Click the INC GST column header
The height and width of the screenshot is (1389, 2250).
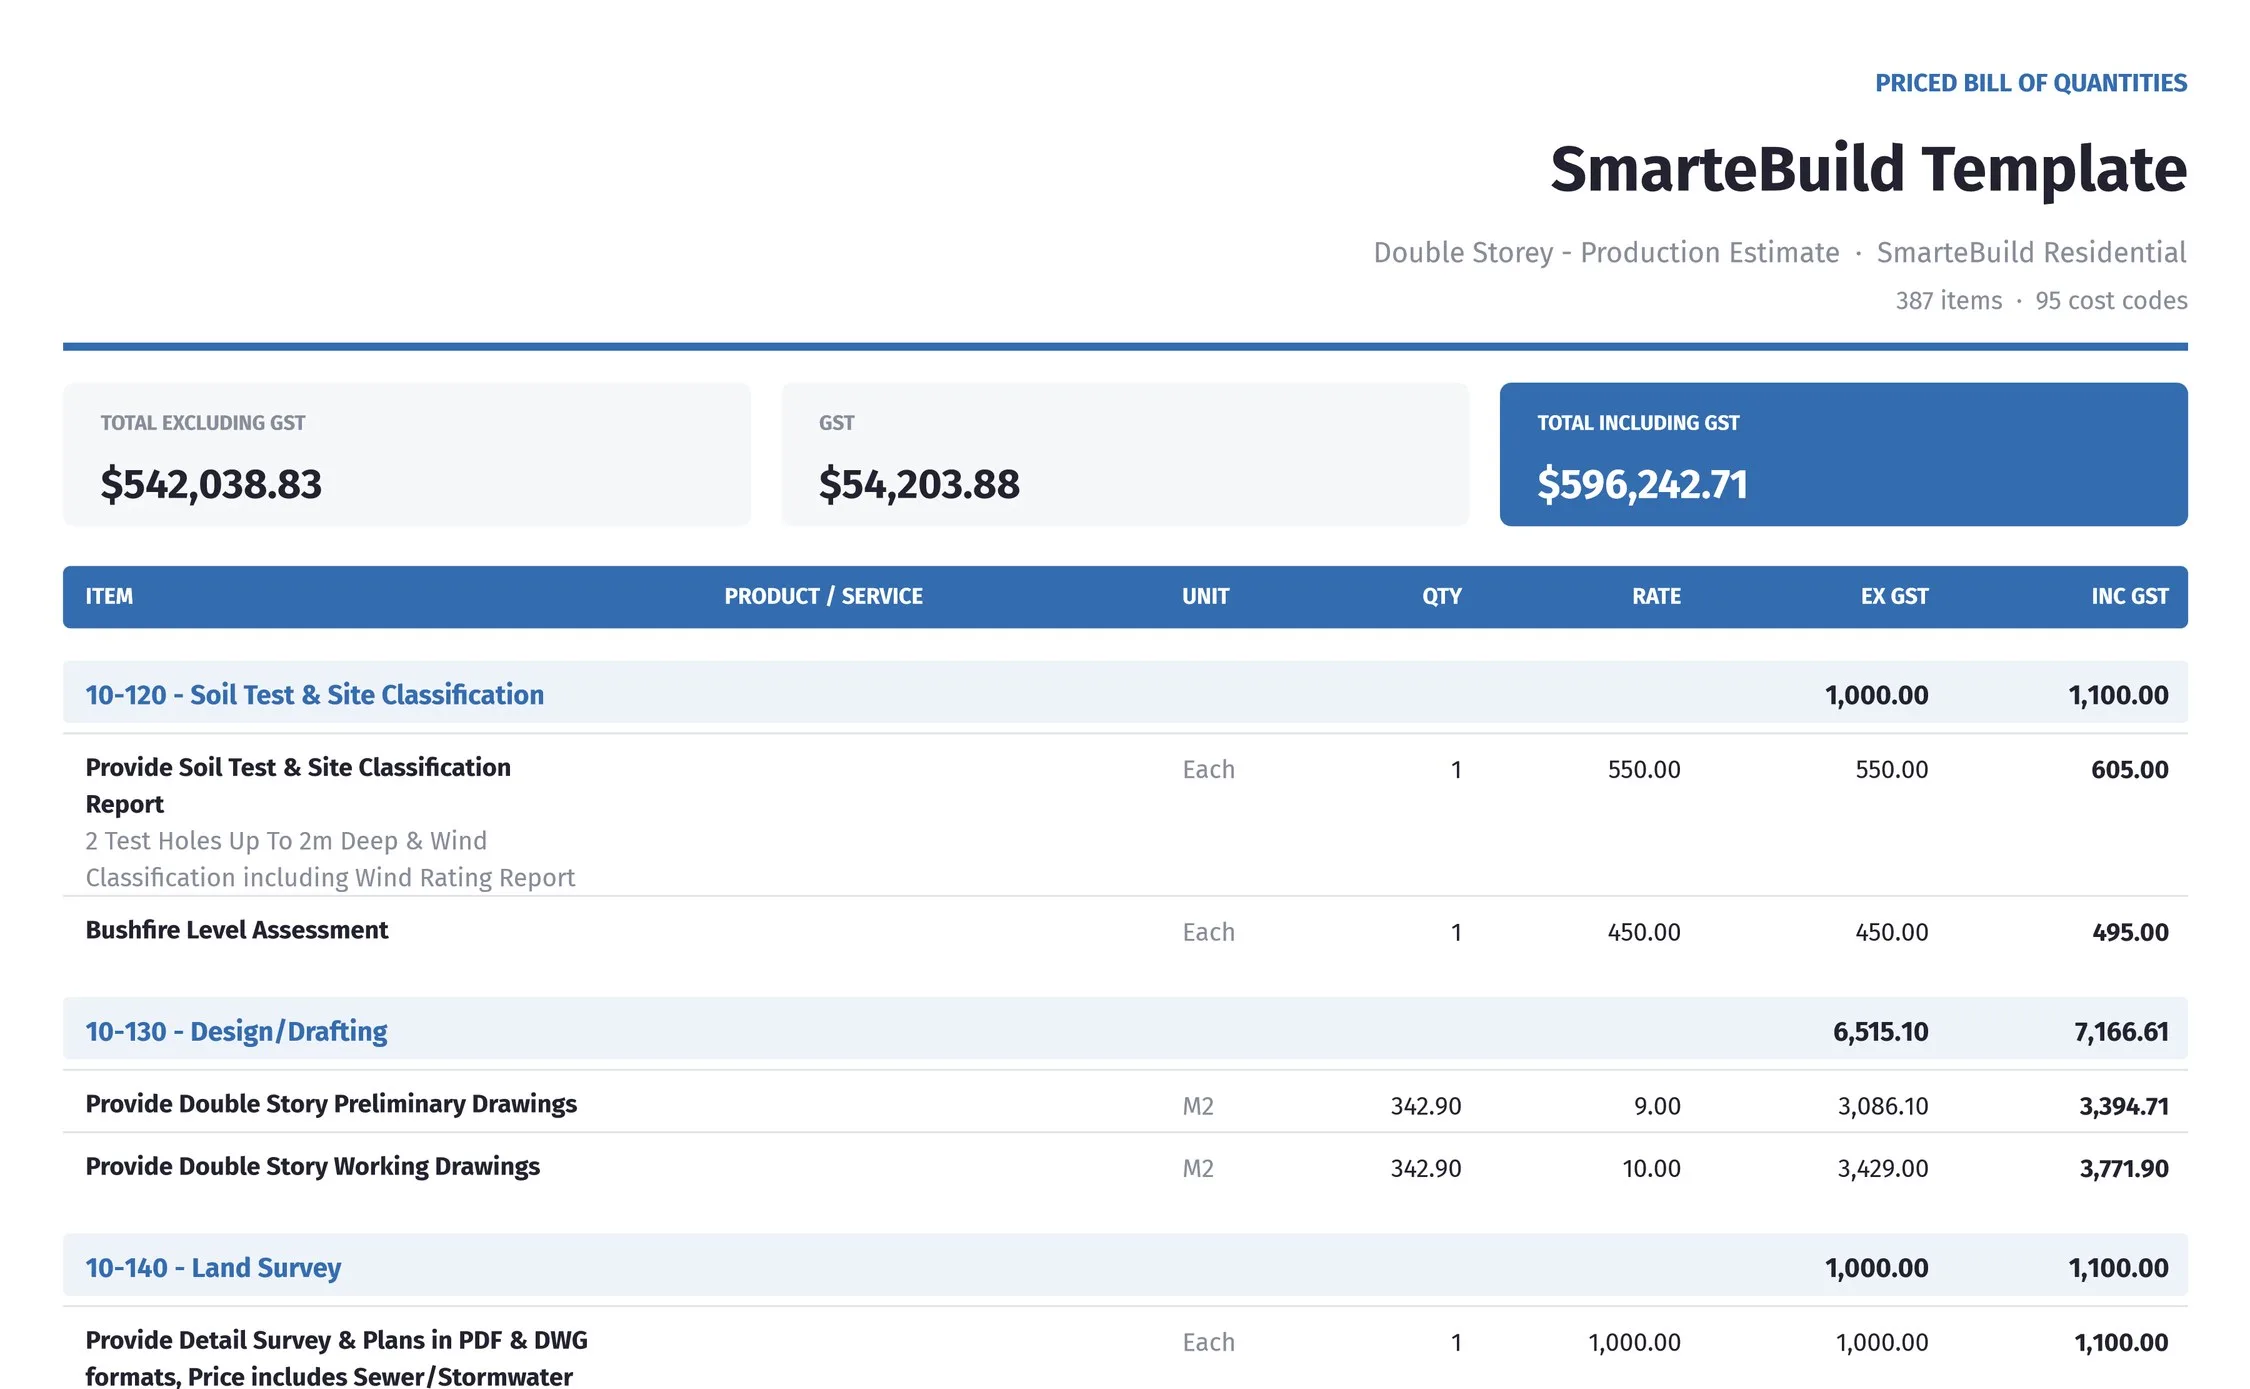coord(2130,596)
